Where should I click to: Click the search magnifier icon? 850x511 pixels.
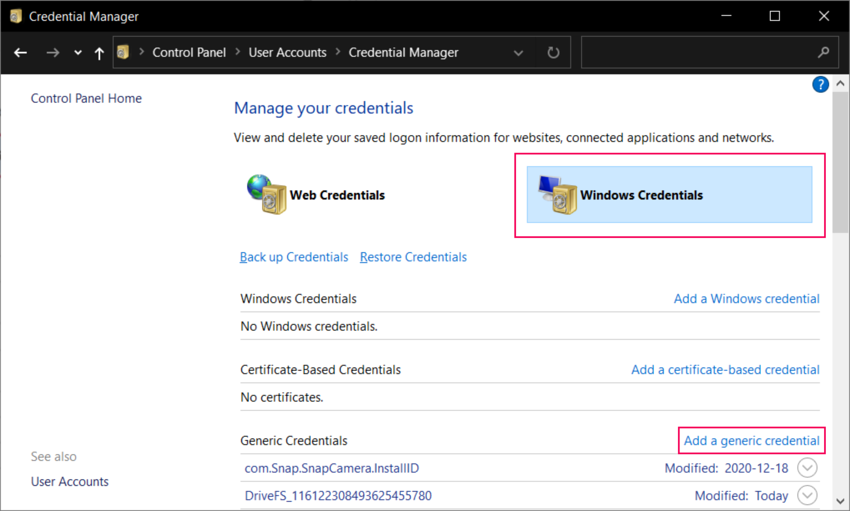pos(824,52)
